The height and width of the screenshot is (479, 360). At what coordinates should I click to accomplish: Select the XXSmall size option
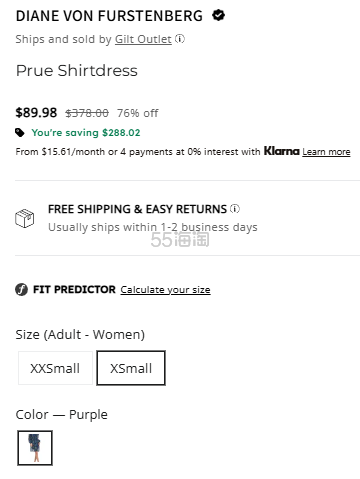click(55, 368)
